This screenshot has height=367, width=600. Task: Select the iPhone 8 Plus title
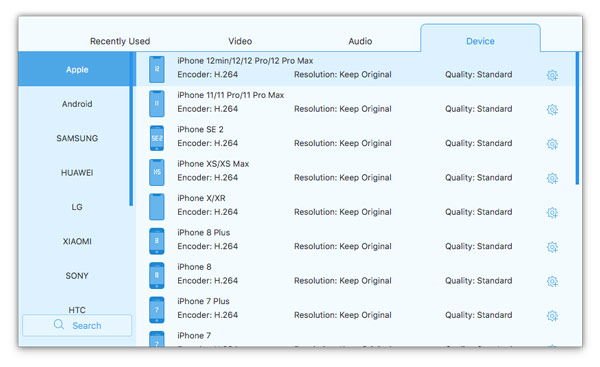click(204, 232)
